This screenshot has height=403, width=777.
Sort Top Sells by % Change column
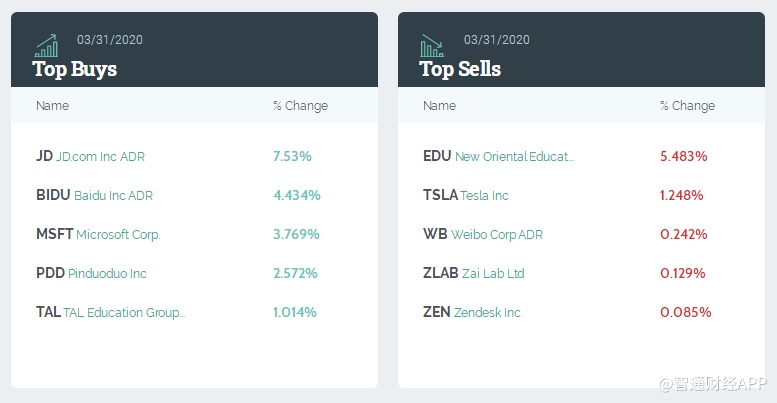687,106
